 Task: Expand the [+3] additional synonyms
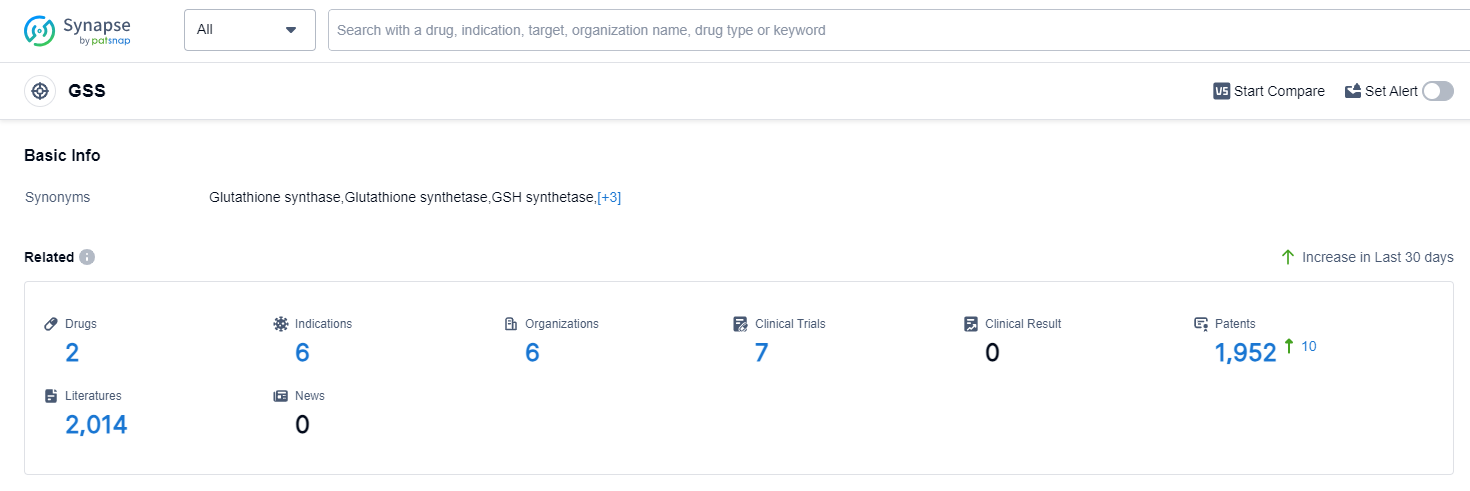tap(609, 198)
